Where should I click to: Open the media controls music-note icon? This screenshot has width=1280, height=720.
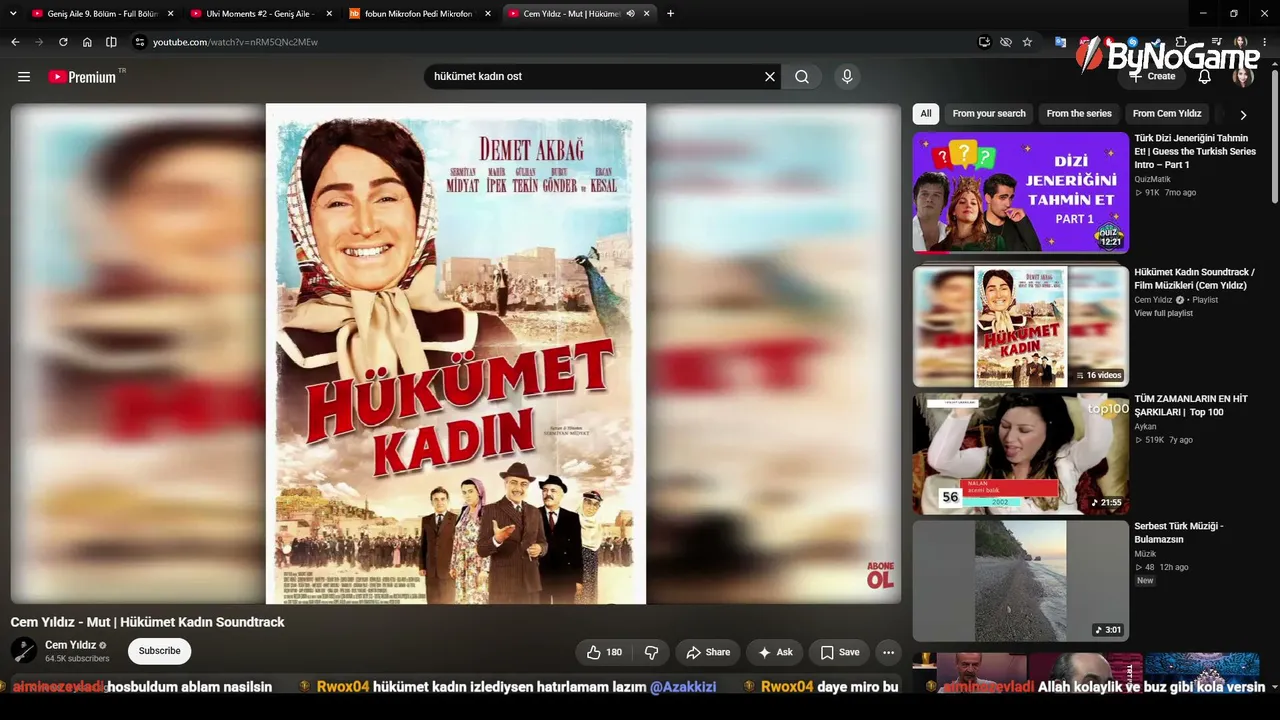coord(1217,42)
